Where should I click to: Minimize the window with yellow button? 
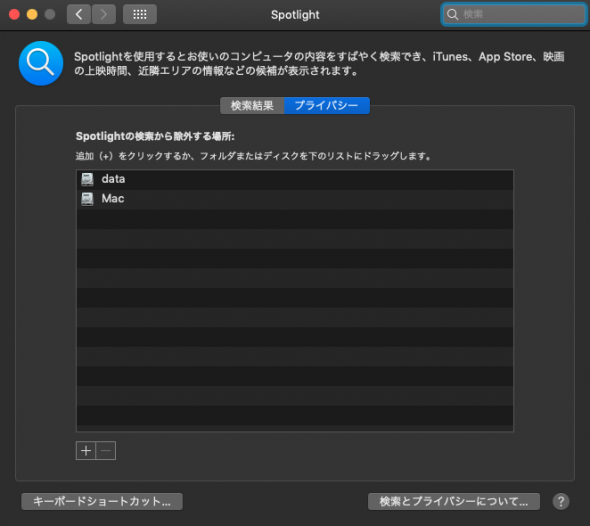click(x=32, y=14)
